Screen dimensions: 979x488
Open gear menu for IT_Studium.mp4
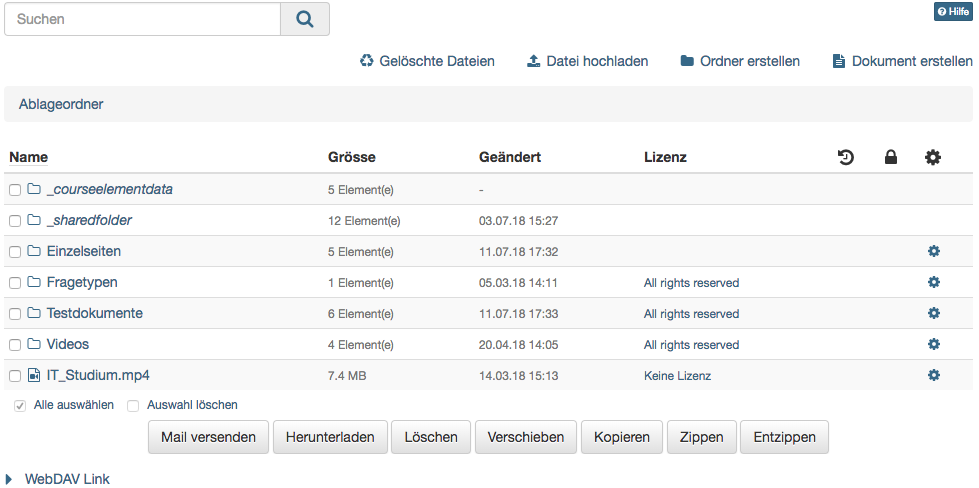(x=933, y=375)
